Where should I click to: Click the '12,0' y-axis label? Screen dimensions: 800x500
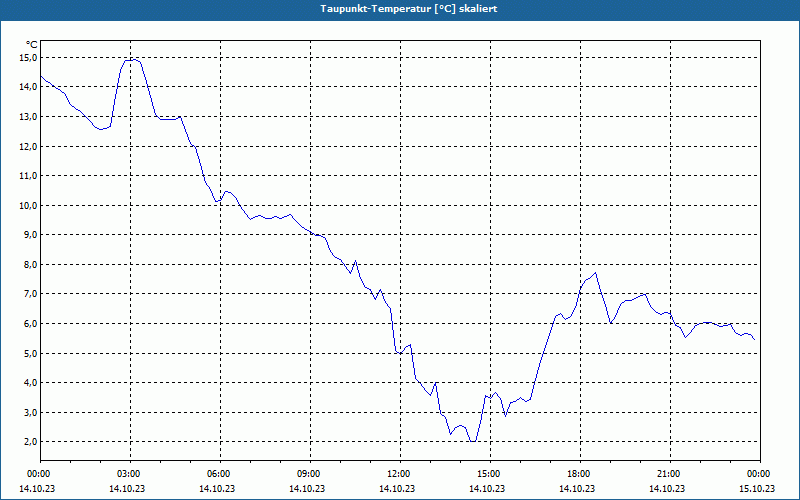(28, 146)
